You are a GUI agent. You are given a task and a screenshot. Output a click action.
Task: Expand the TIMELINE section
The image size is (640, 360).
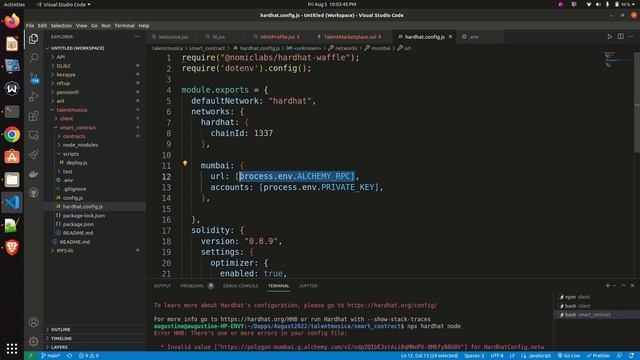click(62, 338)
